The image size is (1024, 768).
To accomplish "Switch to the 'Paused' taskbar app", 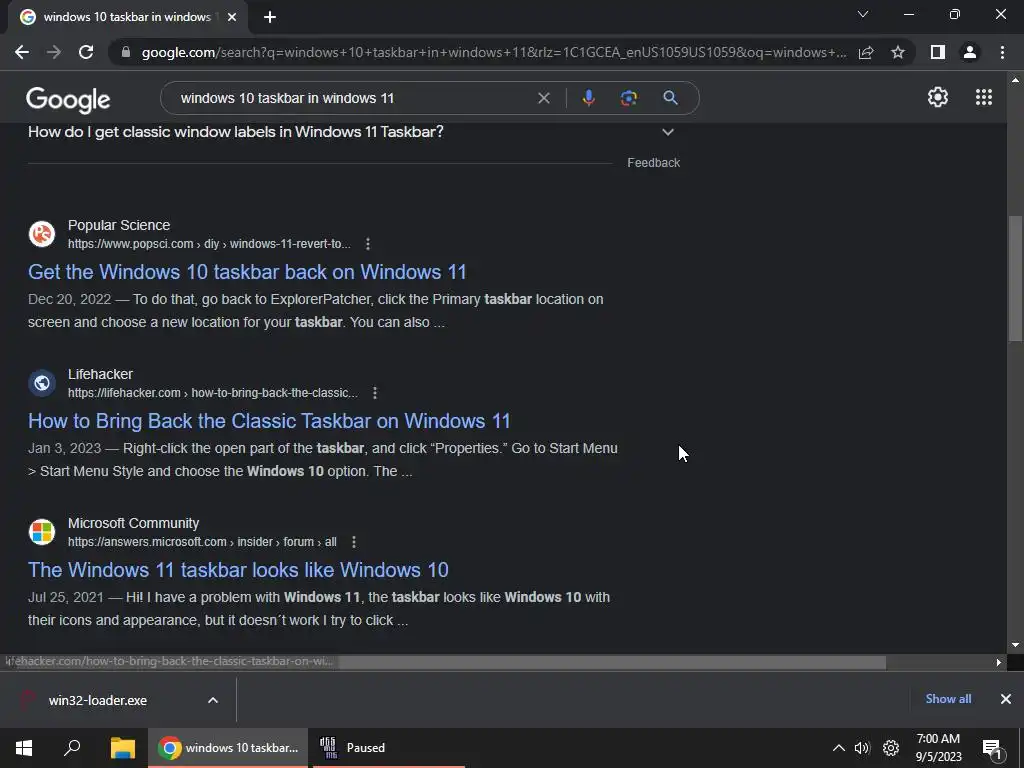I will pyautogui.click(x=389, y=748).
